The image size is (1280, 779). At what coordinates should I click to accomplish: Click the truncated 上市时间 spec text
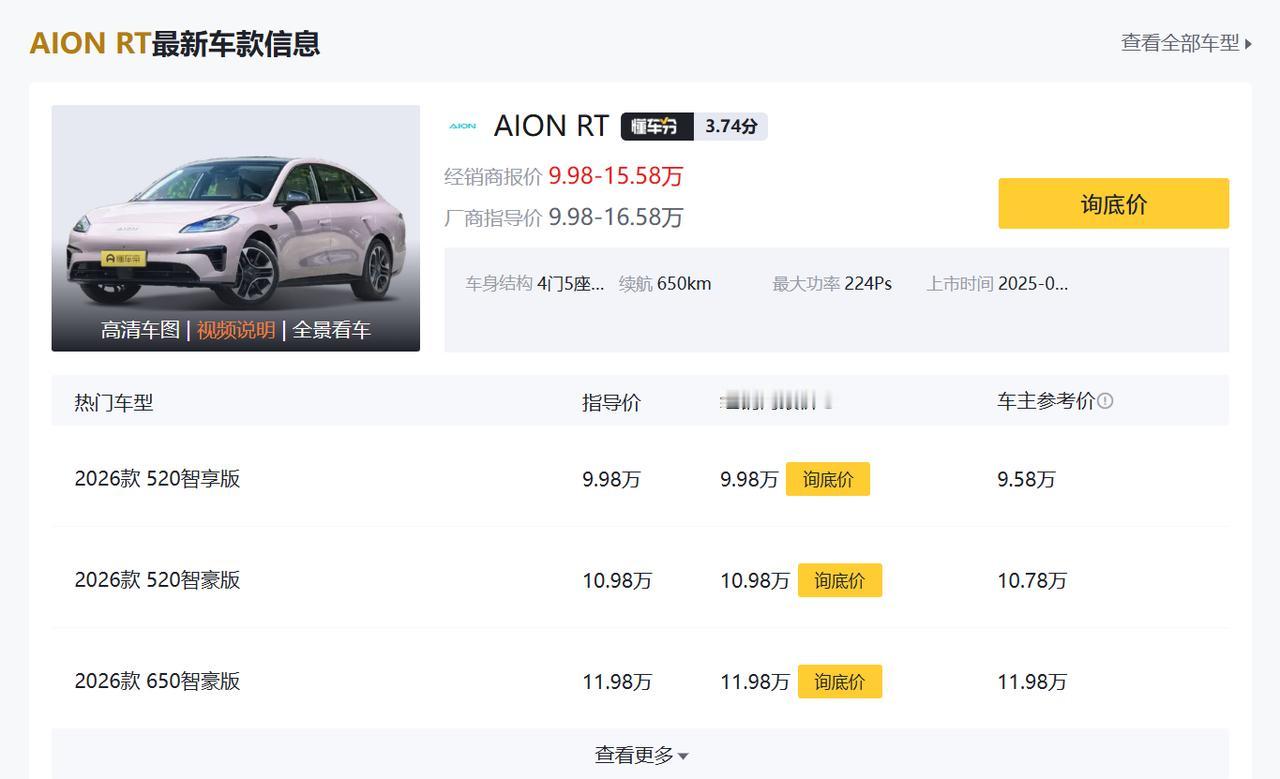point(997,284)
